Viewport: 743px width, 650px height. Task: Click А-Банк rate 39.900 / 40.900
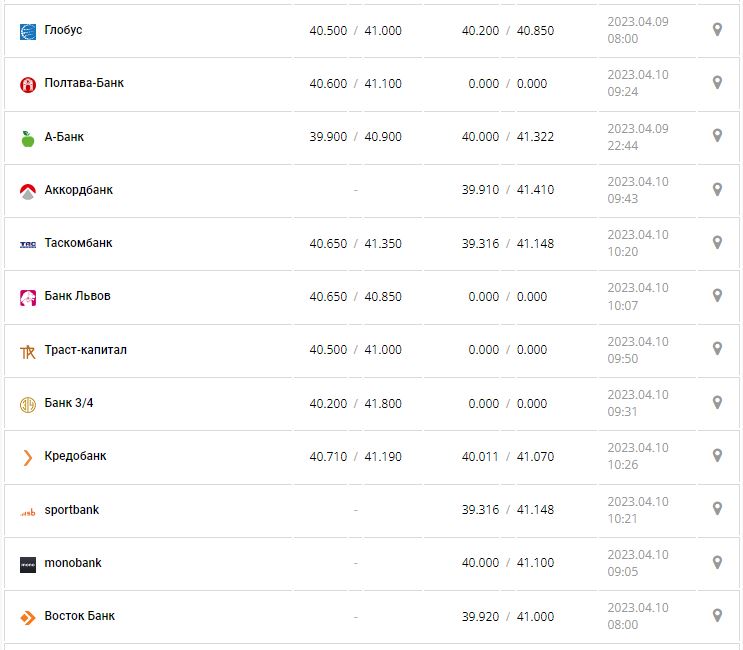click(x=355, y=137)
